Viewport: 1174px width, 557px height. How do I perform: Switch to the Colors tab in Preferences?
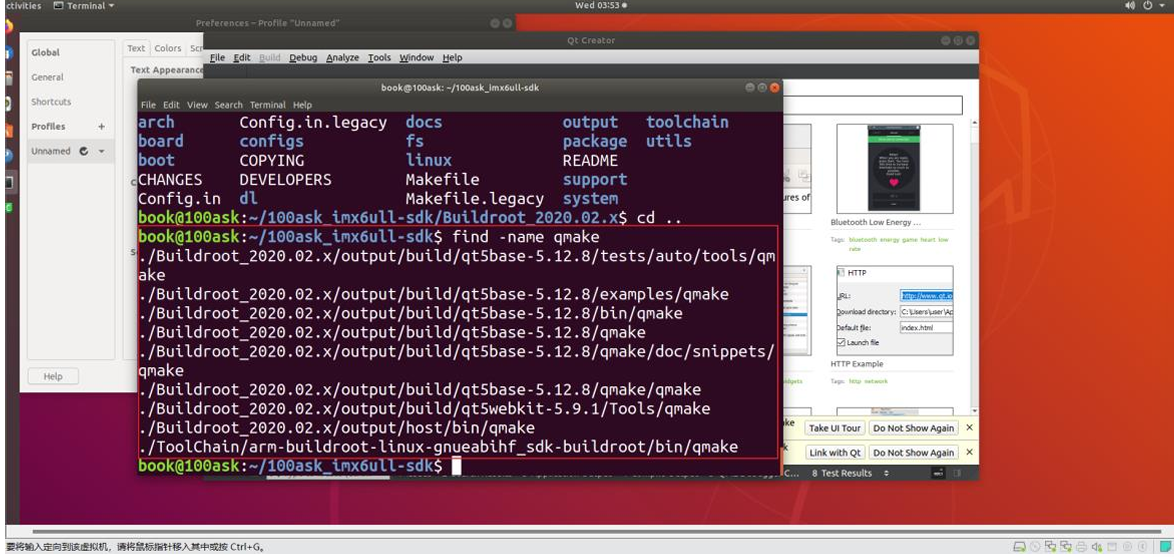pyautogui.click(x=168, y=48)
